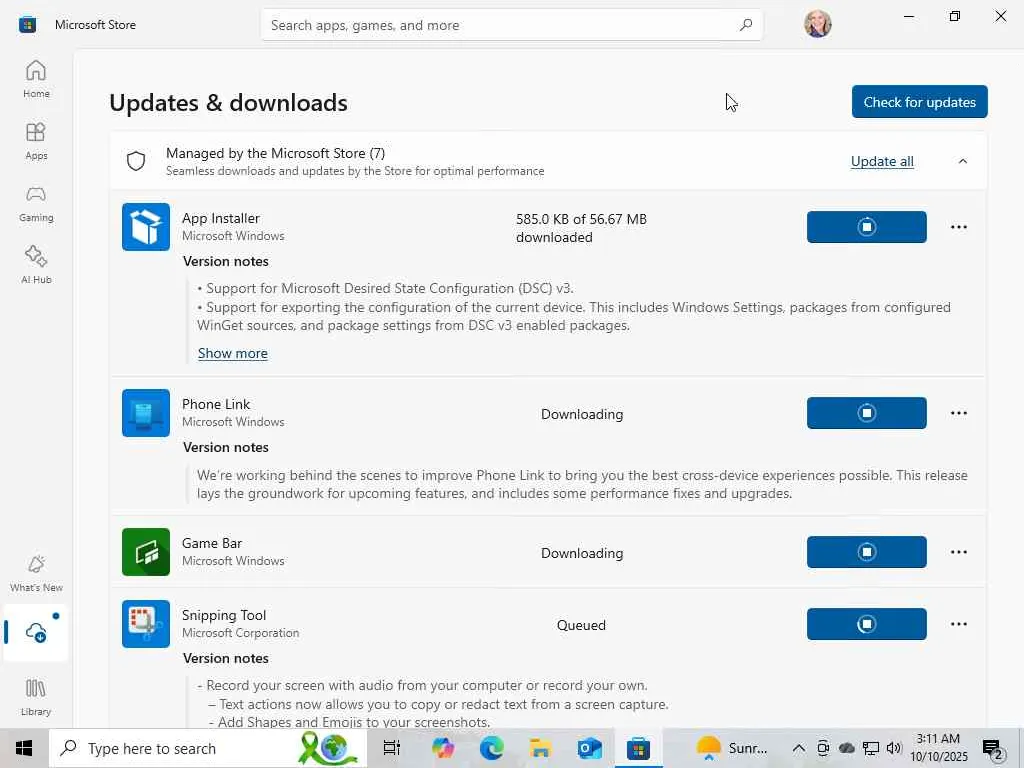Stop the Phone Link download

click(867, 413)
